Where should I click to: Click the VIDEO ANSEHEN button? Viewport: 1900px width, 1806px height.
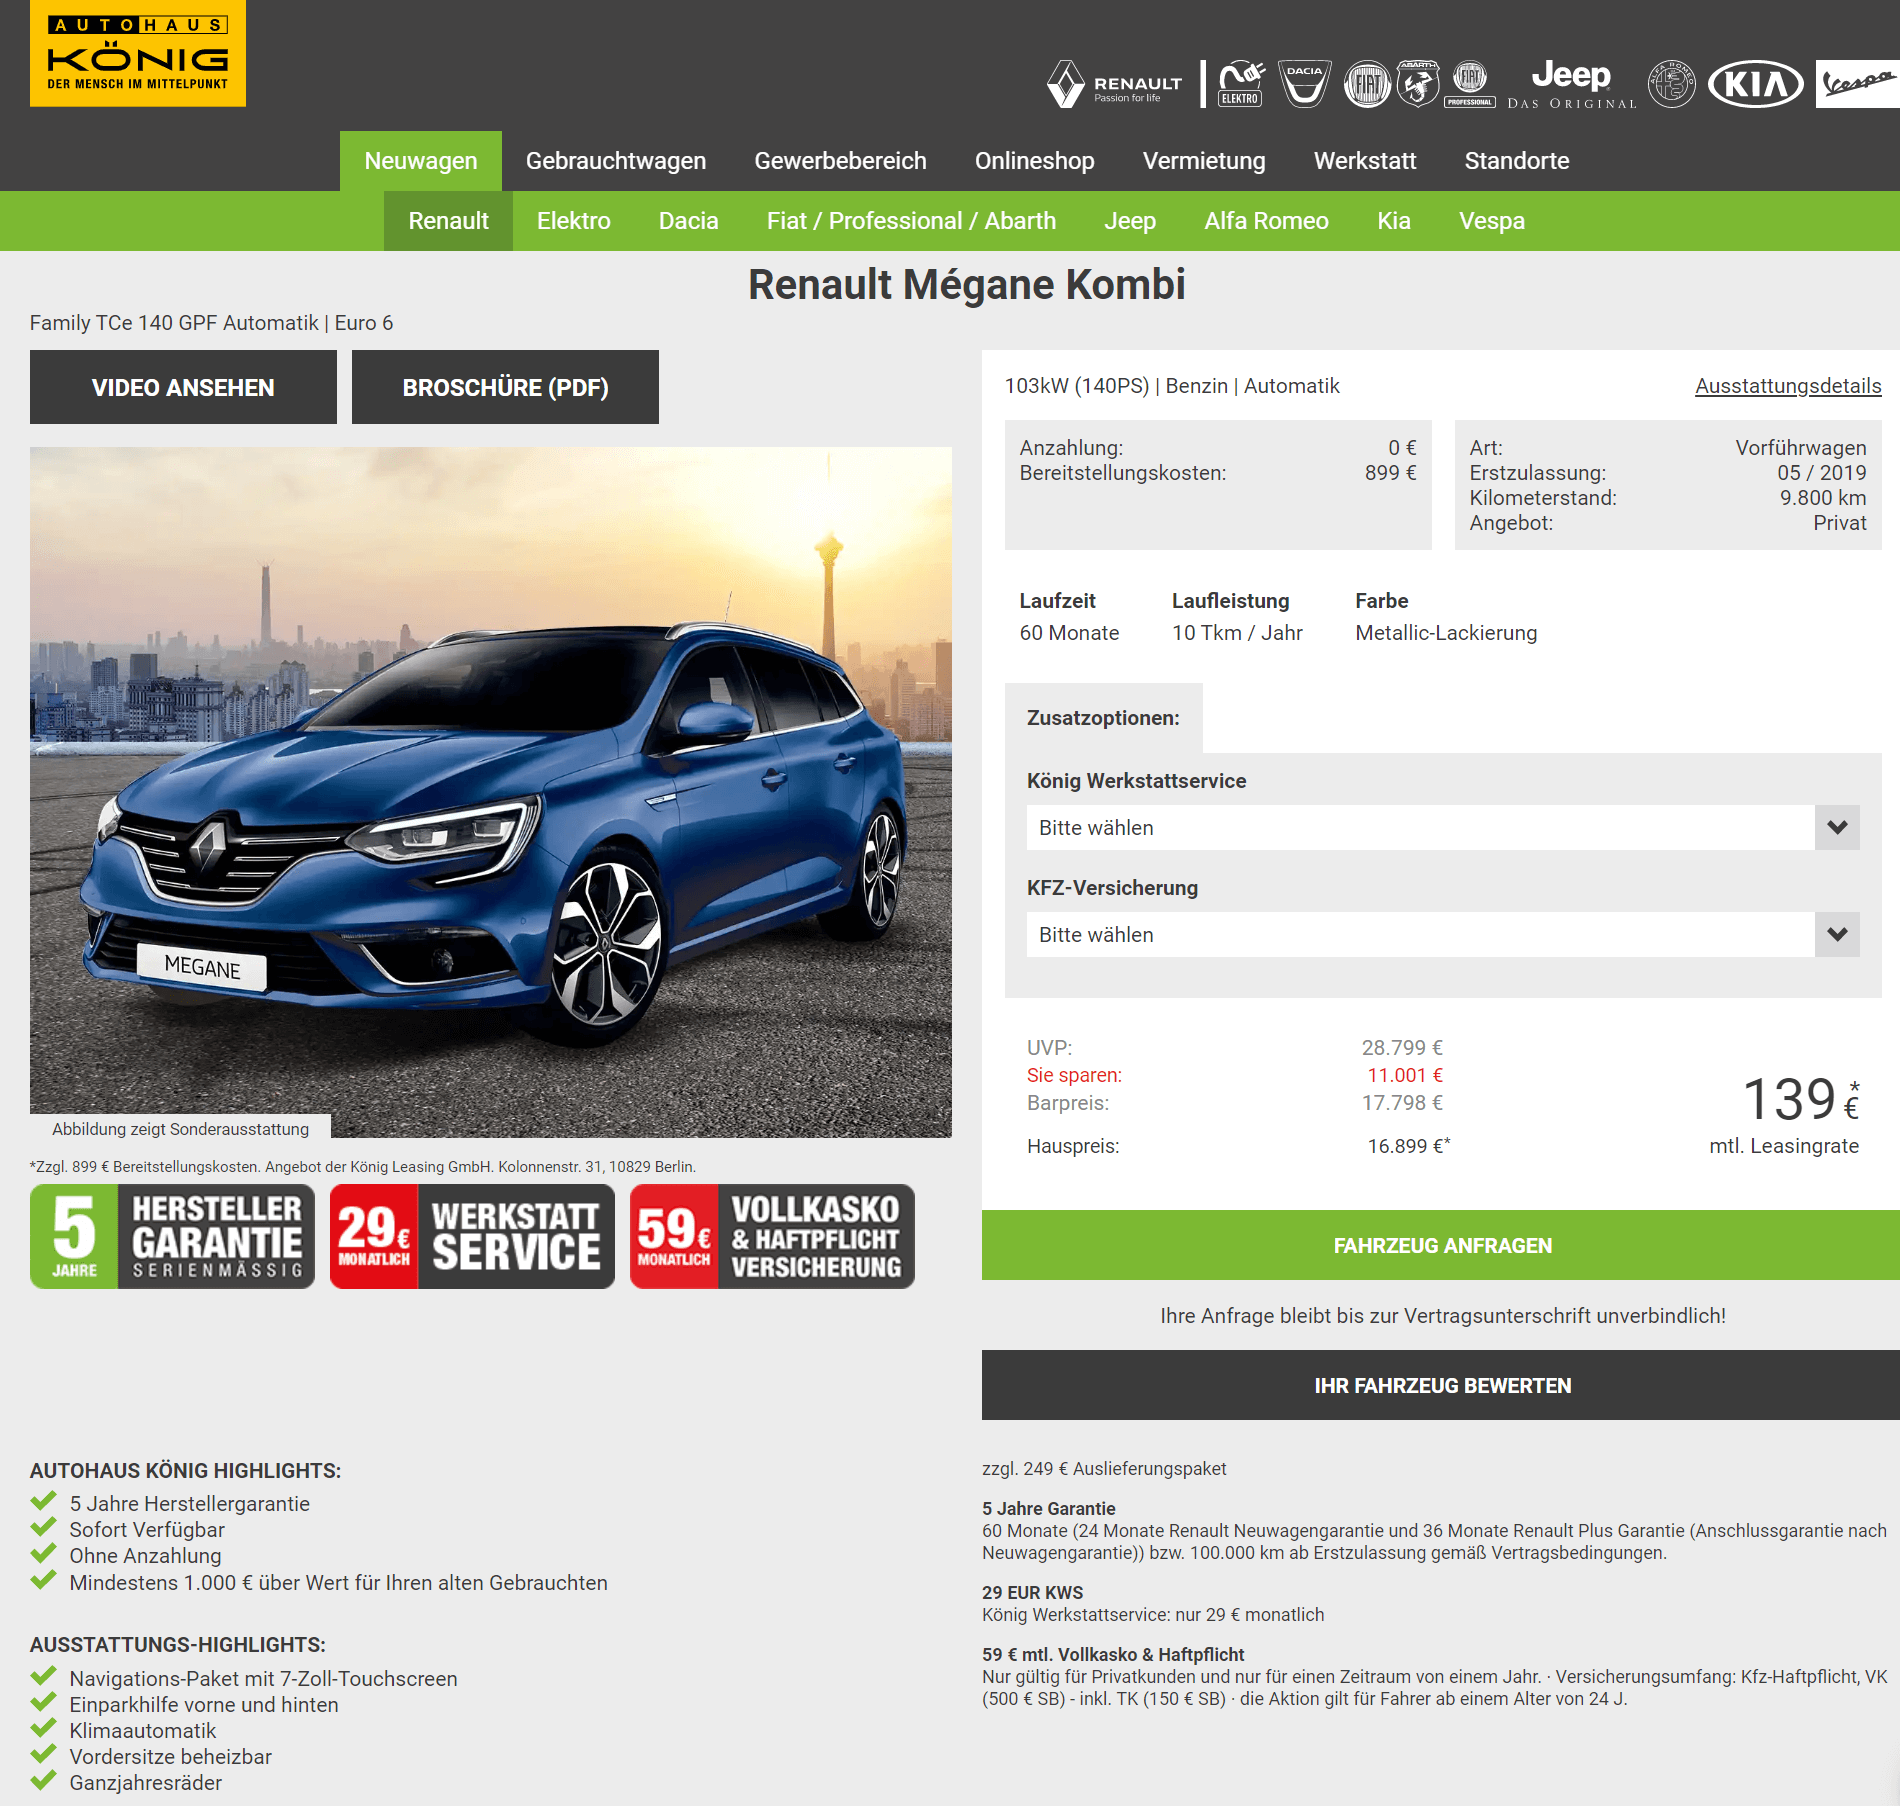pos(183,387)
